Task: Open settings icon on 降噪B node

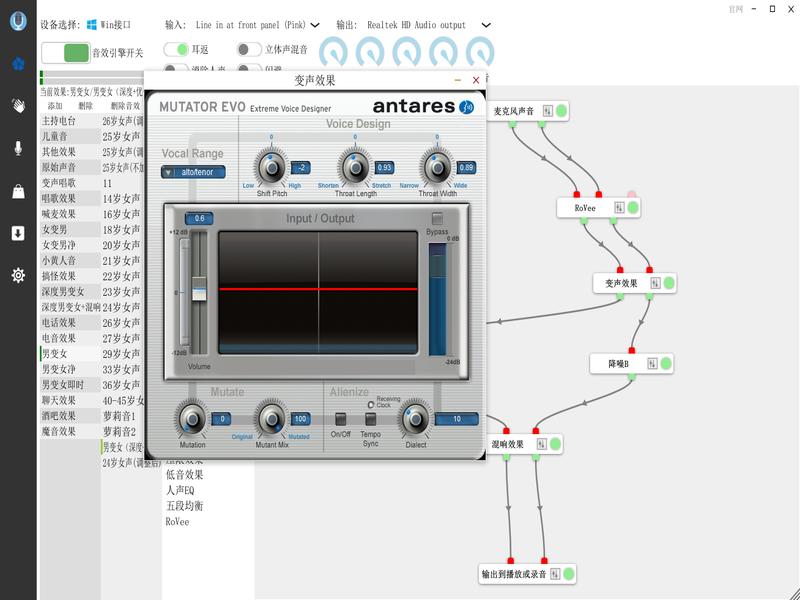Action: 652,363
